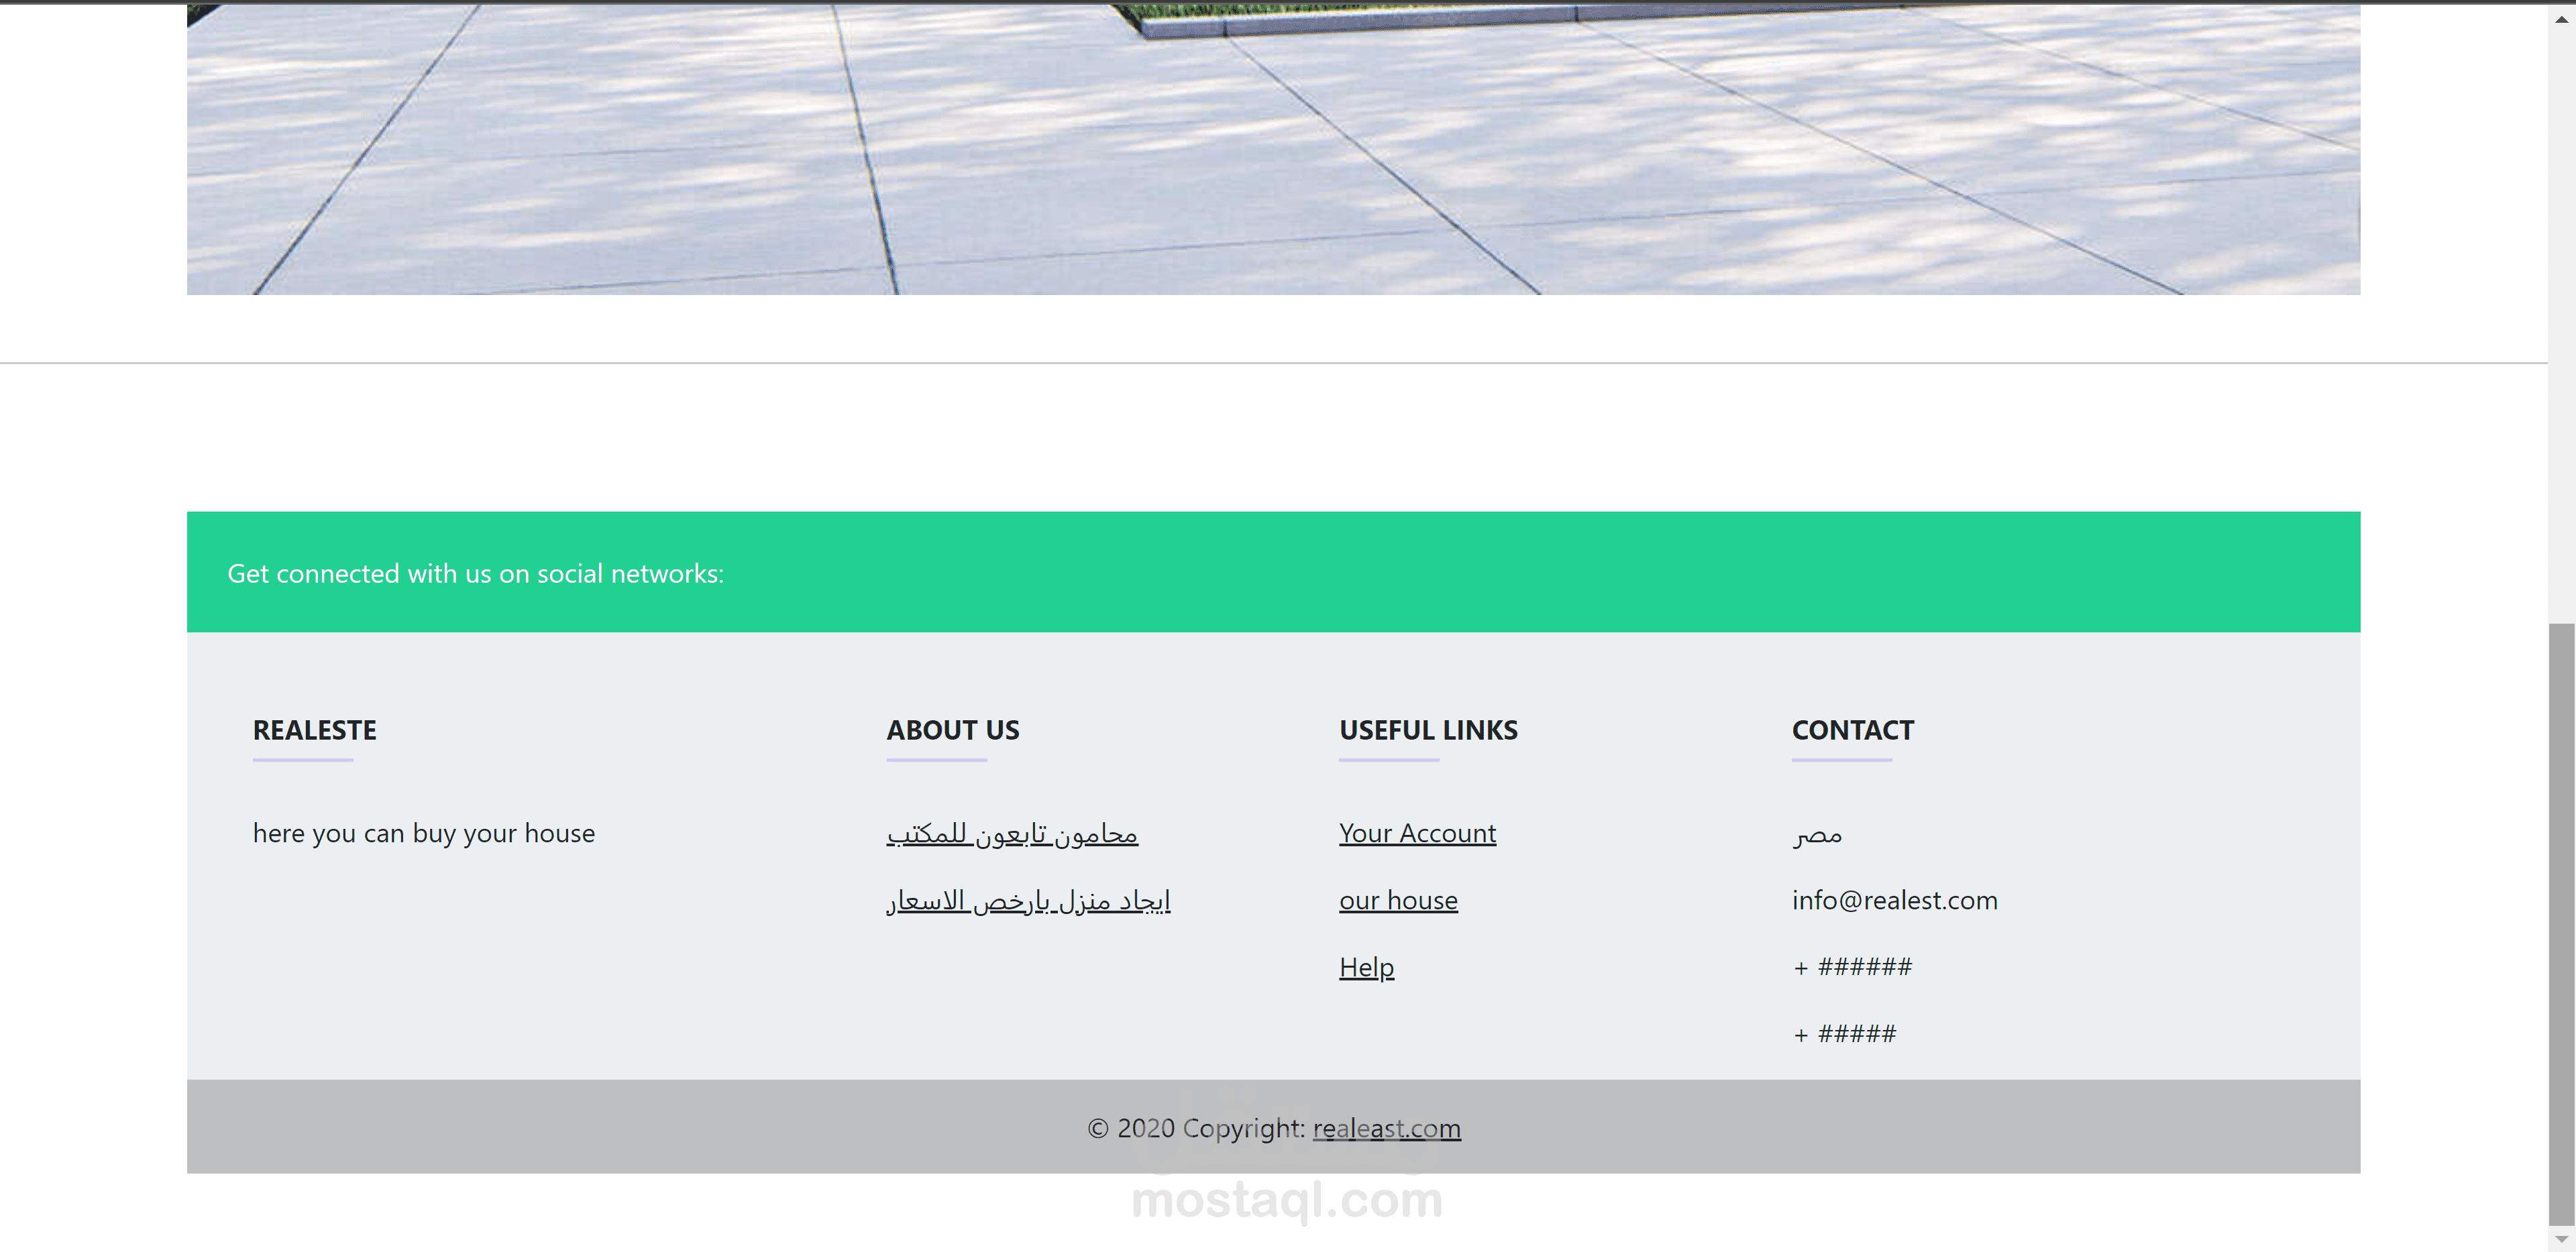Open the Your Account link
This screenshot has width=2576, height=1252.
(1417, 833)
